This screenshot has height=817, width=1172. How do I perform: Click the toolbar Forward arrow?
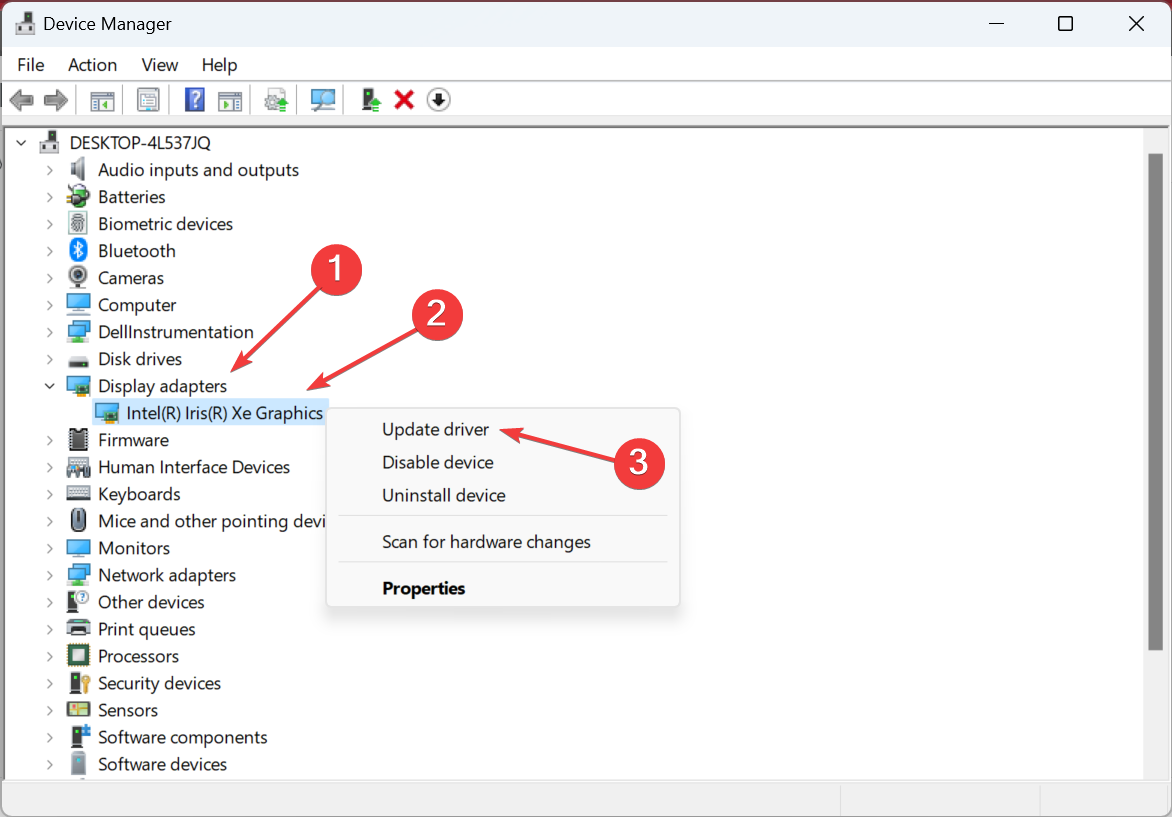[x=56, y=99]
